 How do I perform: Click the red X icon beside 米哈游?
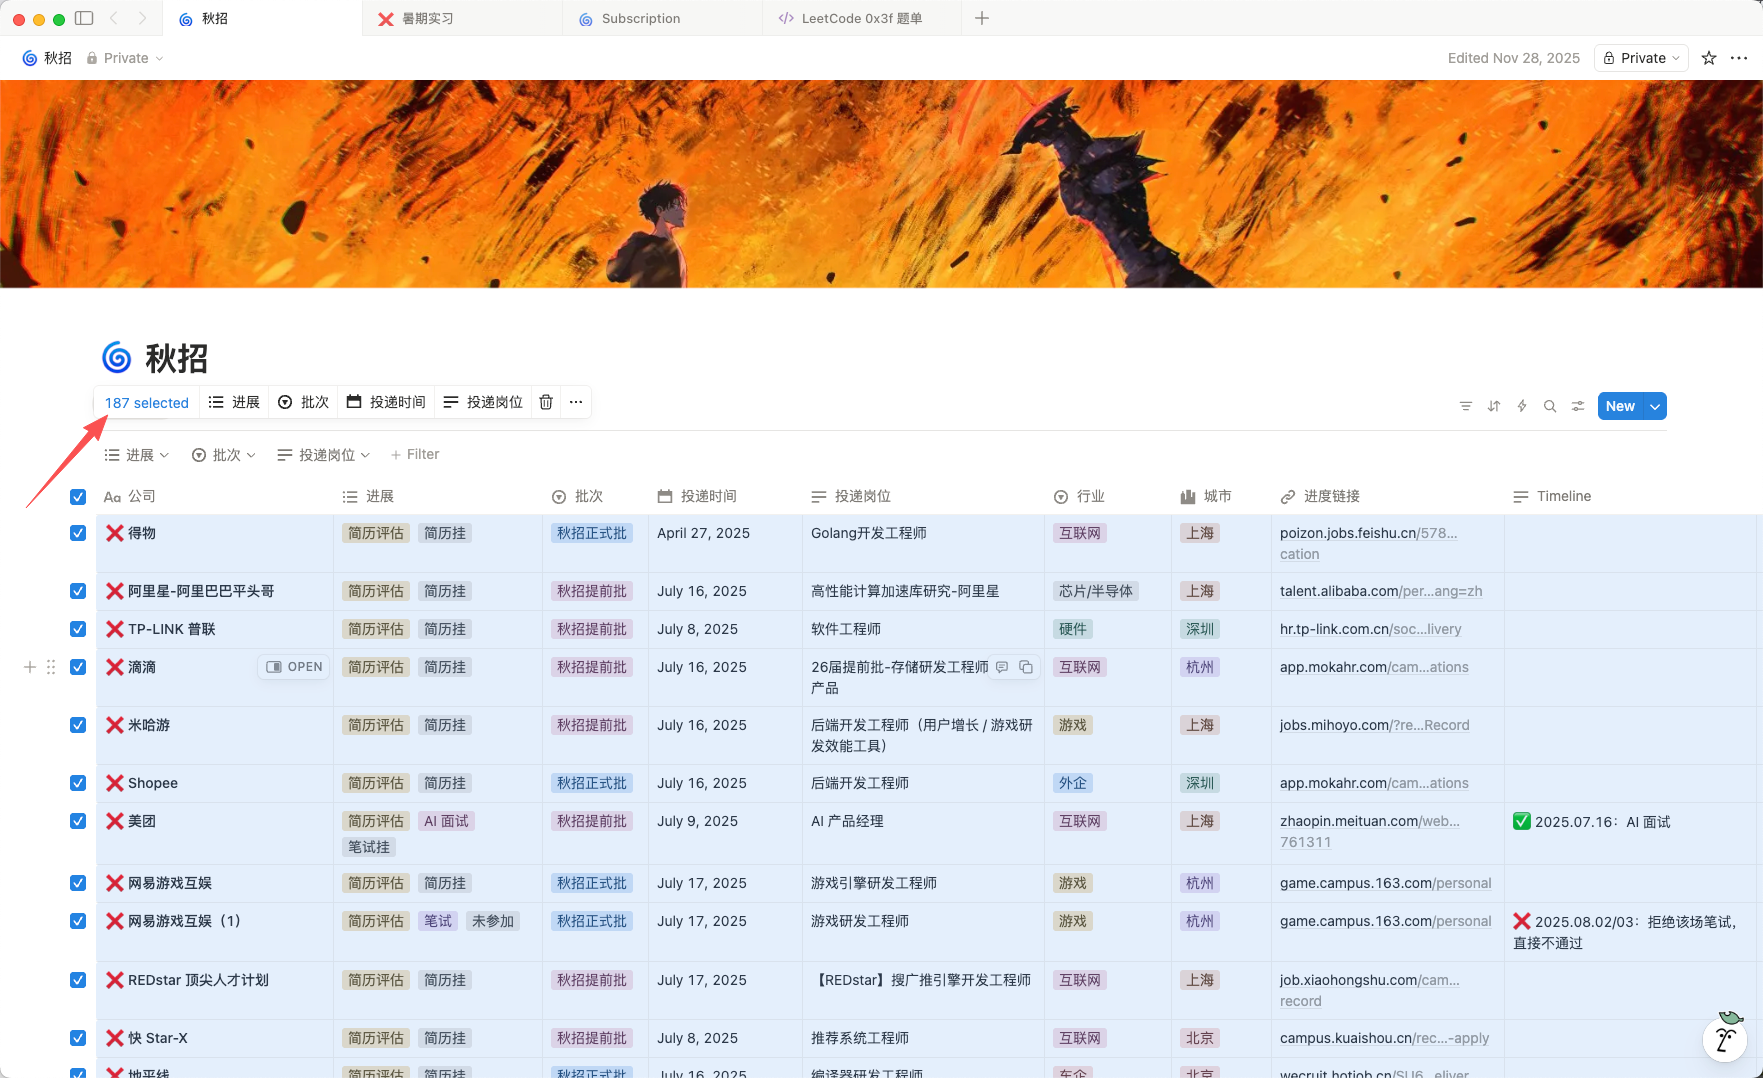[115, 725]
